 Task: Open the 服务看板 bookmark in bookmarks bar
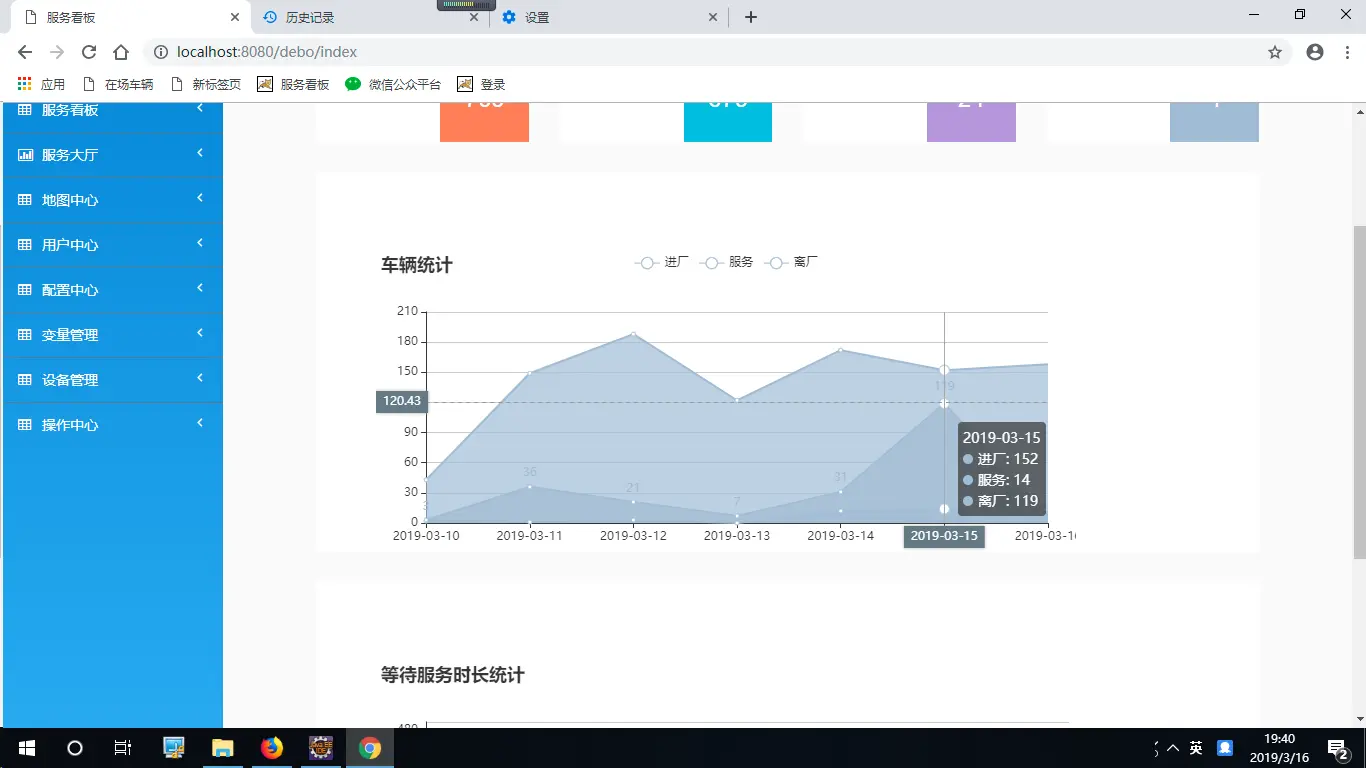293,84
